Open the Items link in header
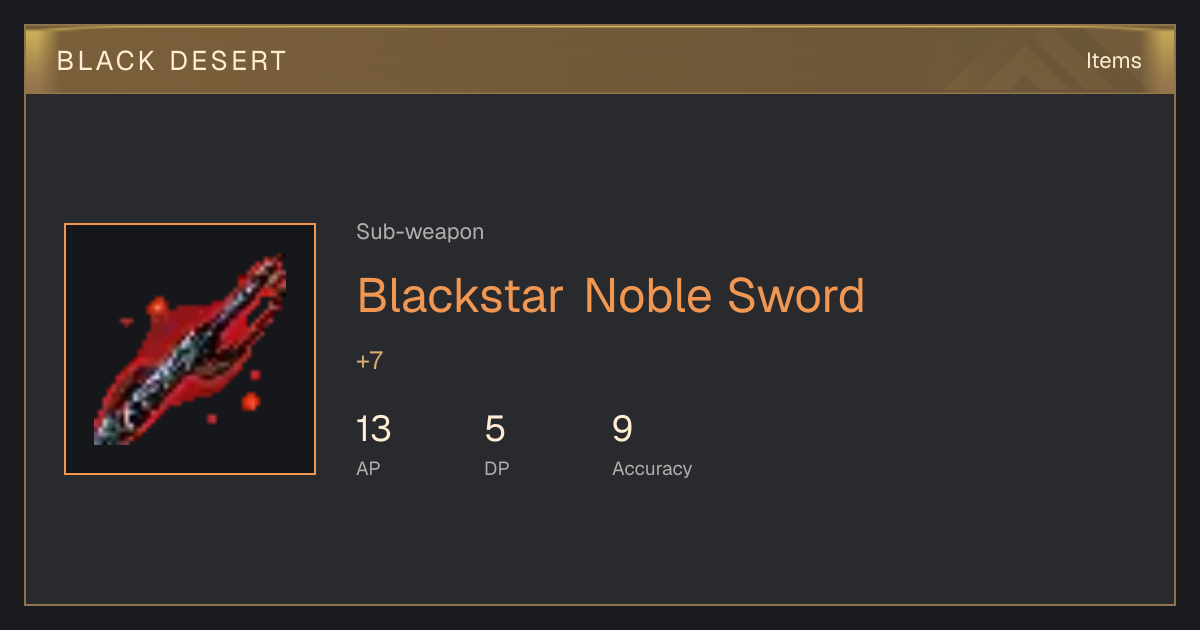This screenshot has height=630, width=1200. [1113, 60]
